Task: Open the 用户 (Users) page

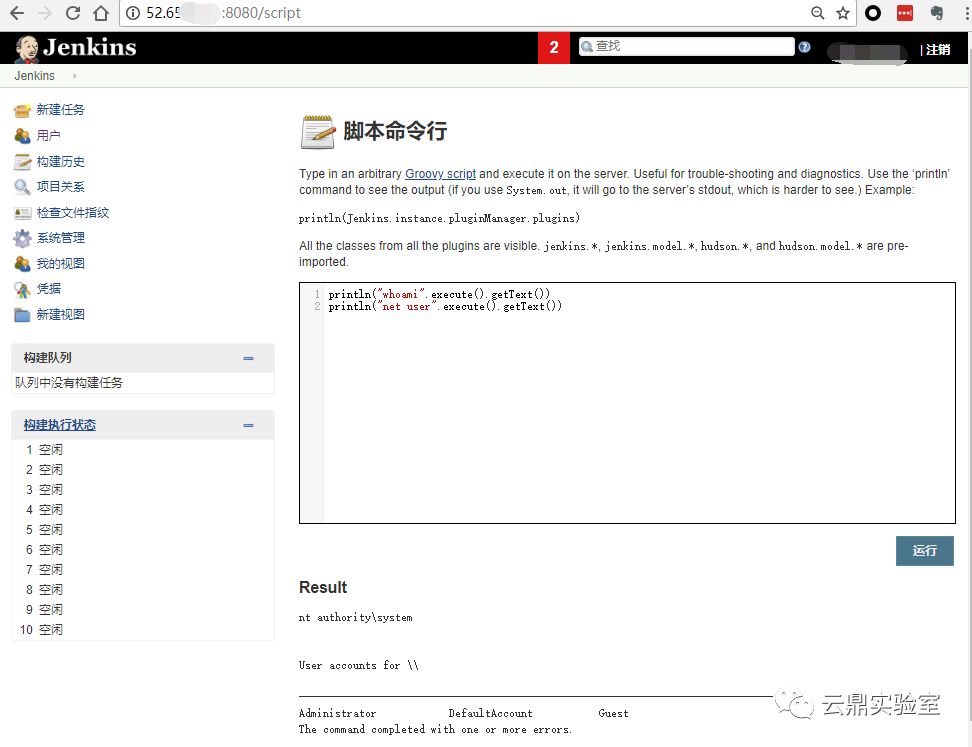Action: click(47, 135)
